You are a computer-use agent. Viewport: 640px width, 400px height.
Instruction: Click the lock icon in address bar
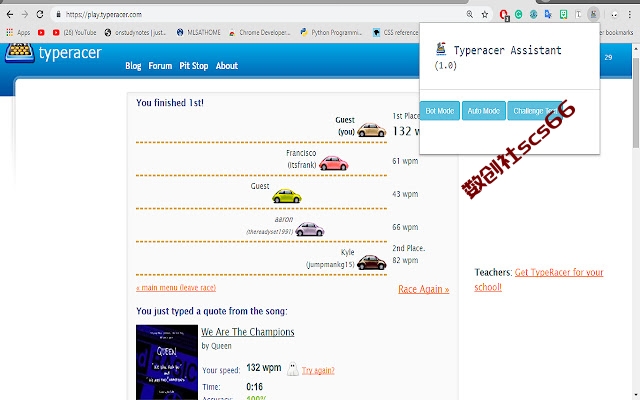pos(58,15)
